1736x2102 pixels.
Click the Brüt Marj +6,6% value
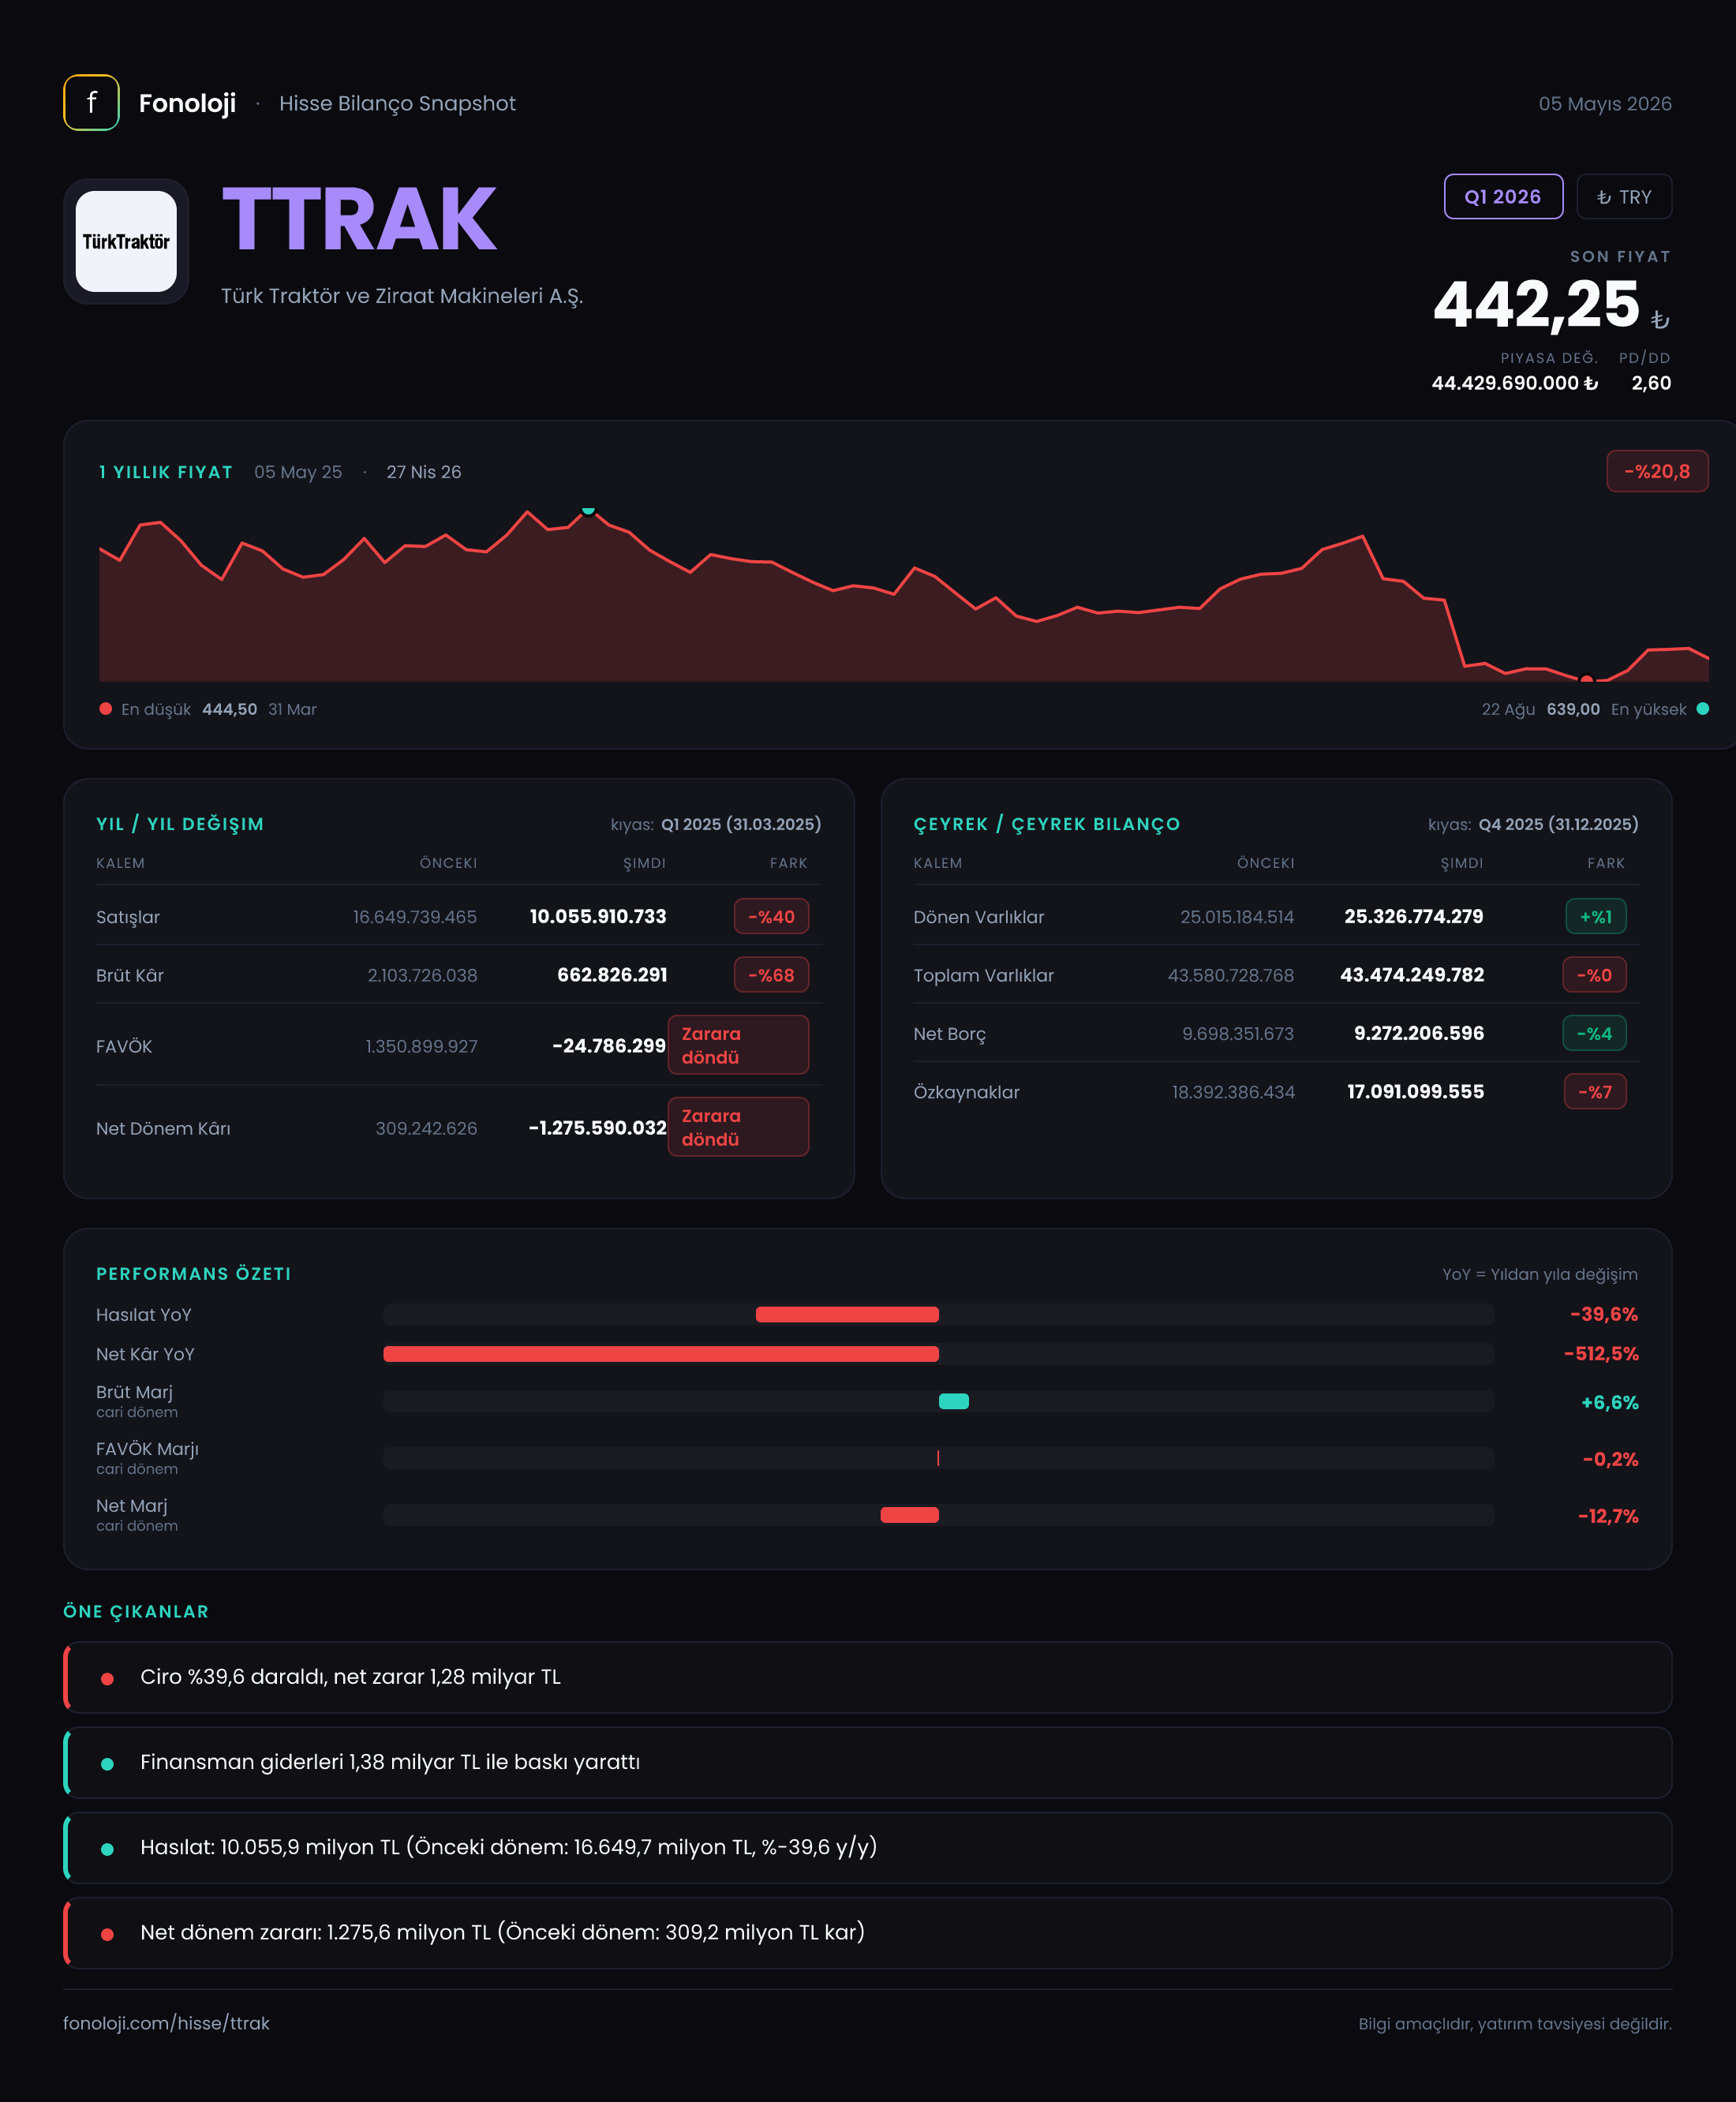coord(1609,1403)
